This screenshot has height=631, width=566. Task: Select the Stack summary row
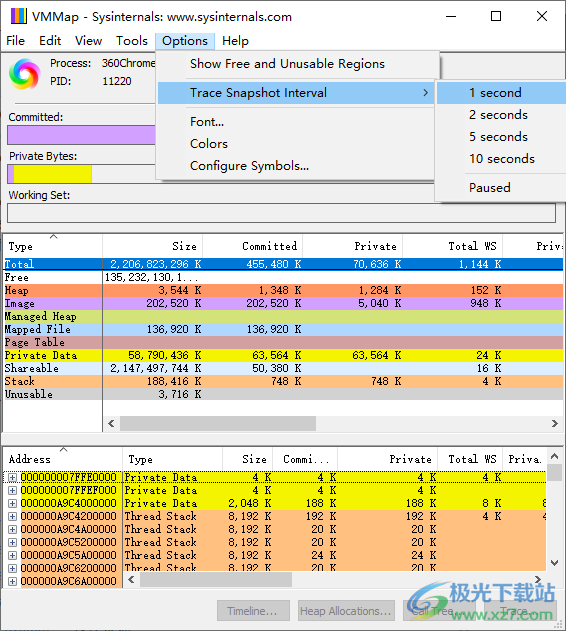point(283,381)
